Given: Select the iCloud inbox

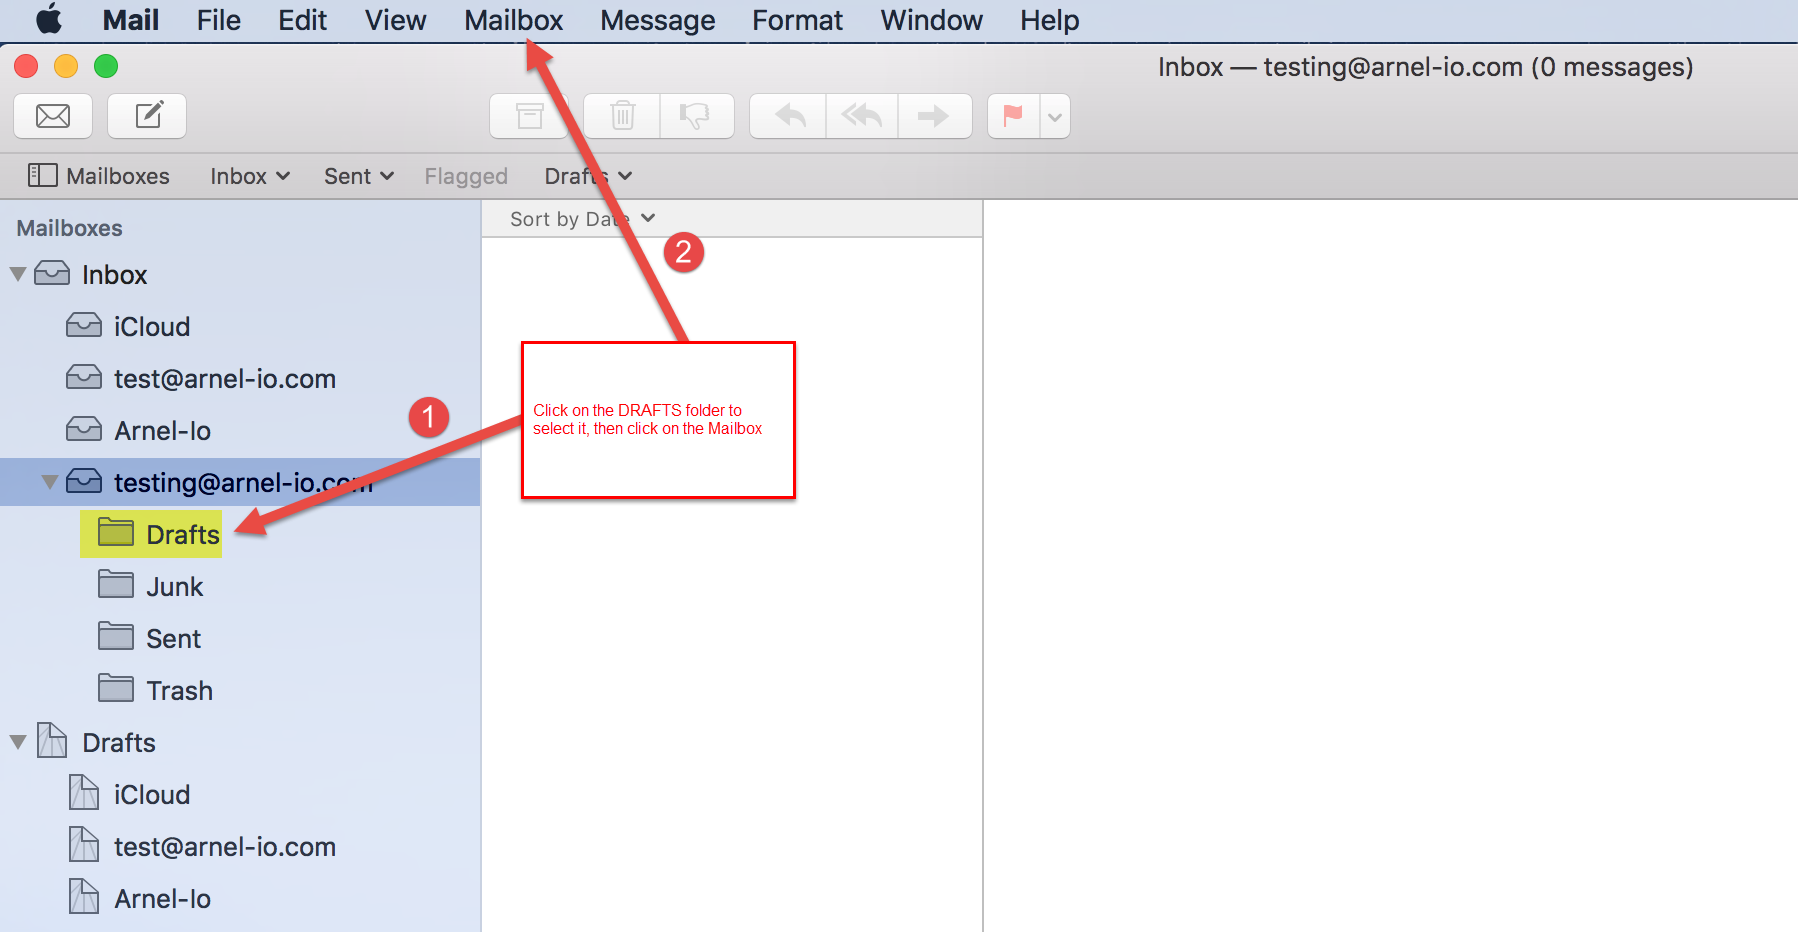Looking at the screenshot, I should coord(240,326).
